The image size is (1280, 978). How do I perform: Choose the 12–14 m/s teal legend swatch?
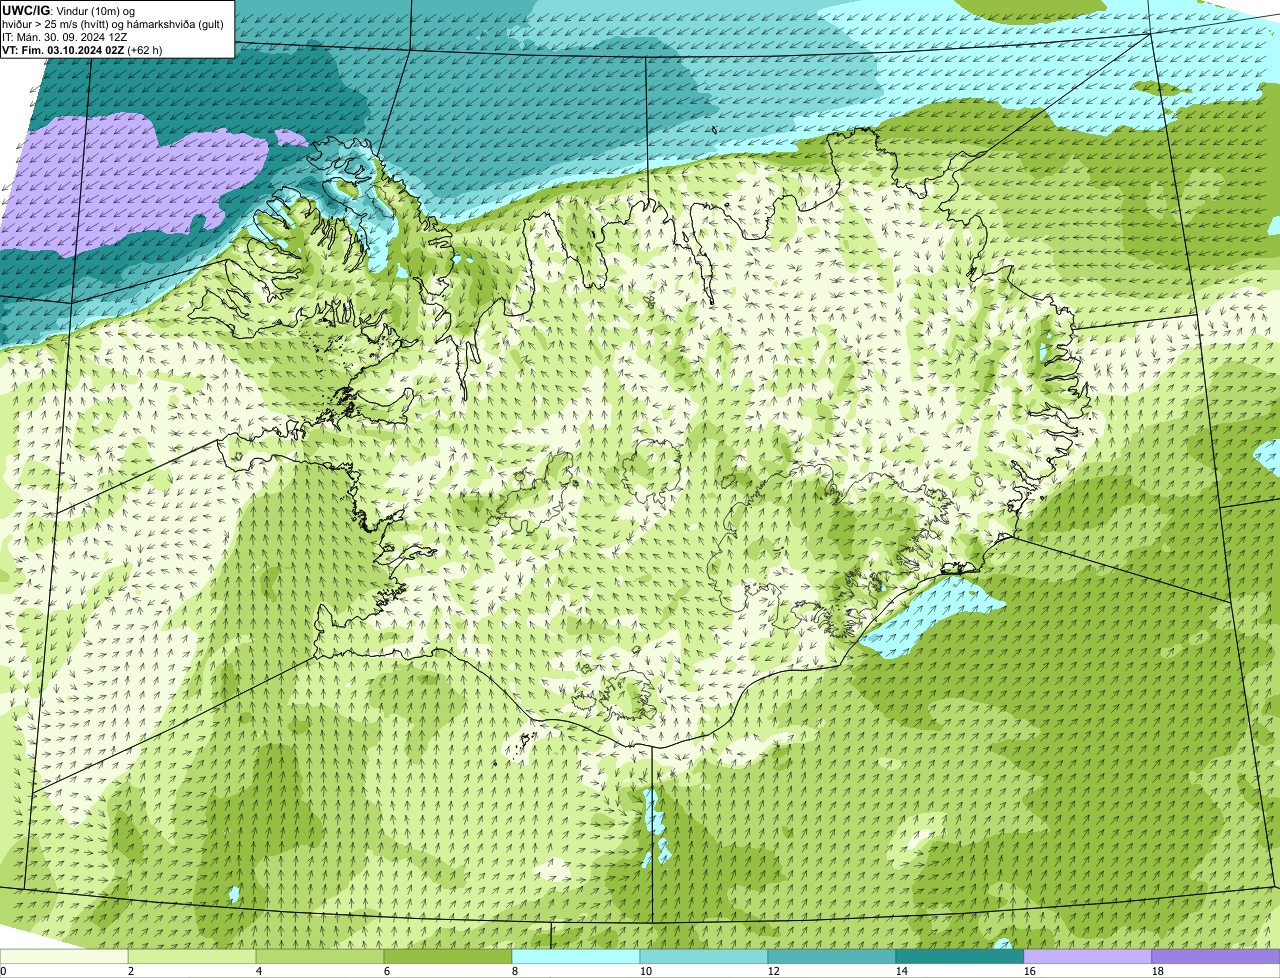click(x=832, y=956)
